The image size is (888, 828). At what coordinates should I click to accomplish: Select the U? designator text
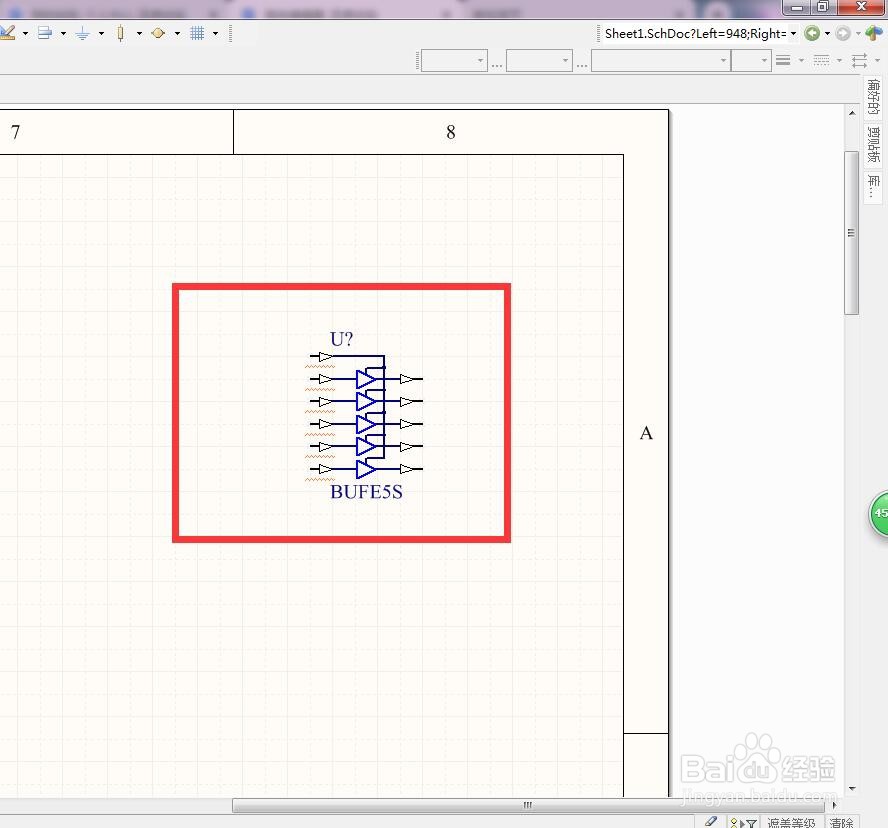click(341, 339)
